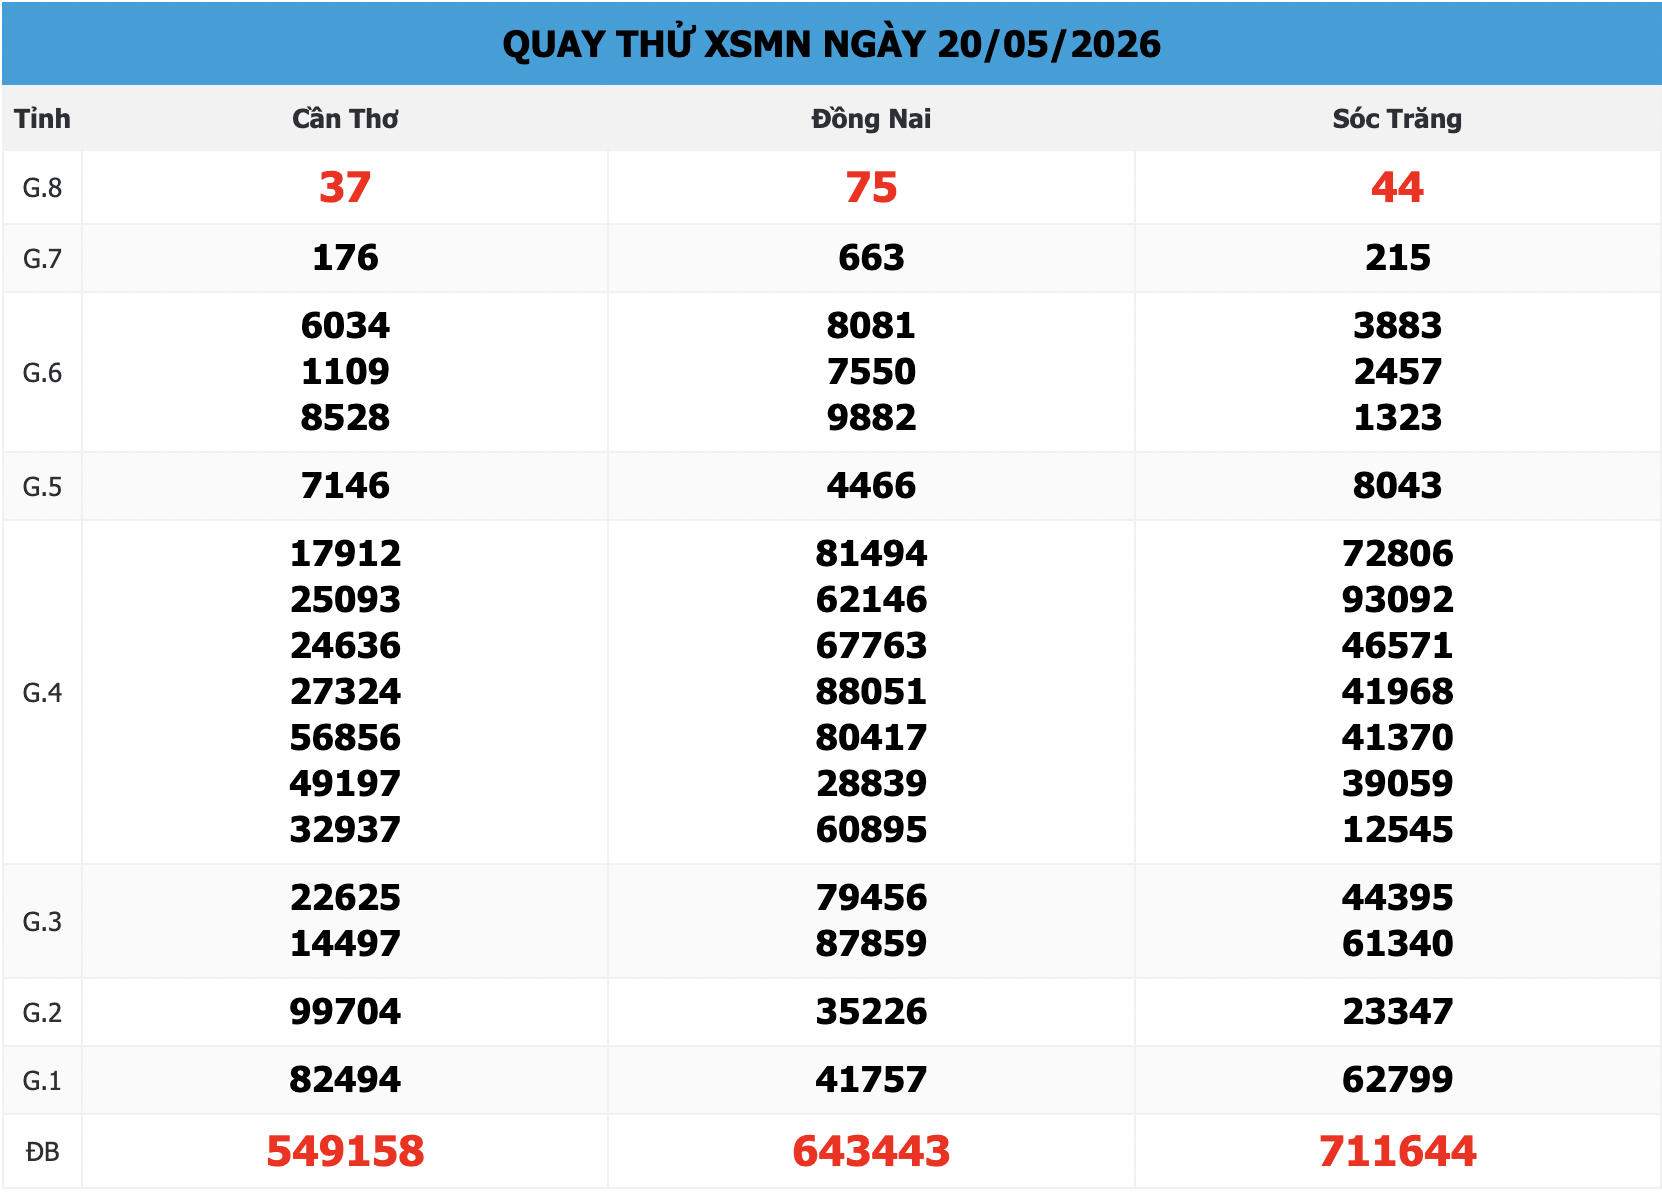
Task: Select G.4 number 49197
Action: [345, 784]
